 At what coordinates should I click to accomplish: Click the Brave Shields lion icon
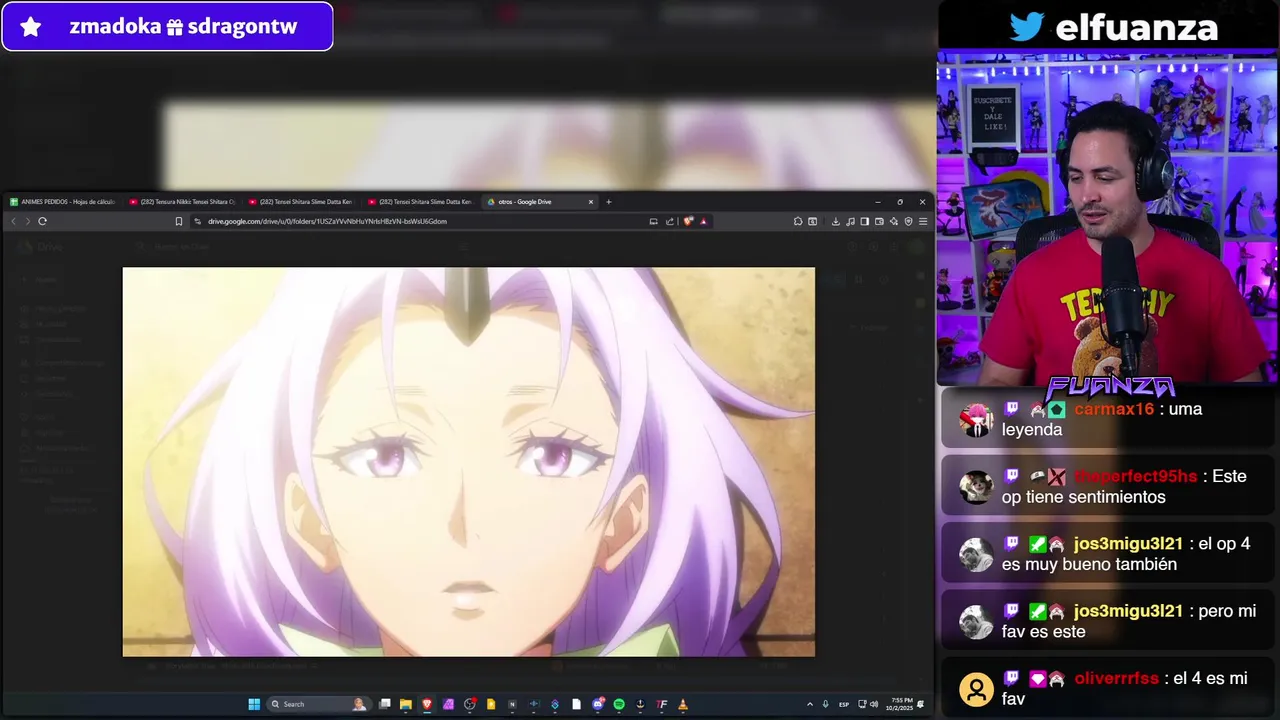(688, 221)
